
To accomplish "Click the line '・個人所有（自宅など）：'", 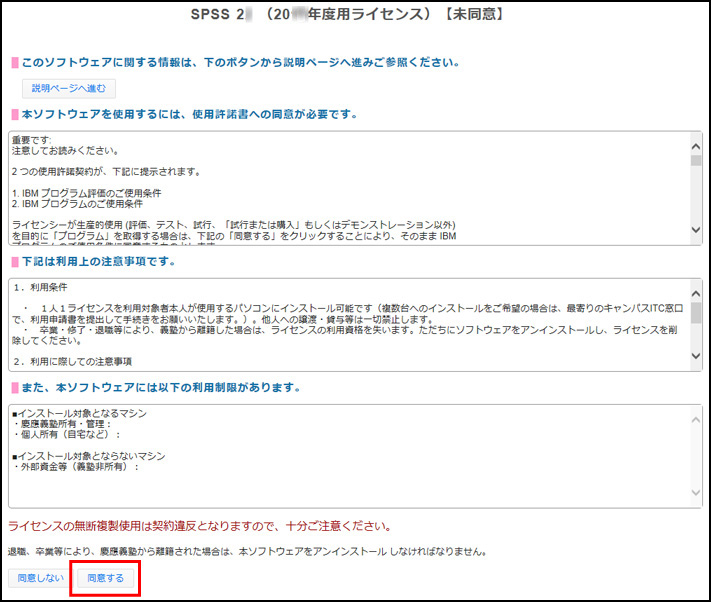I will pos(66,434).
